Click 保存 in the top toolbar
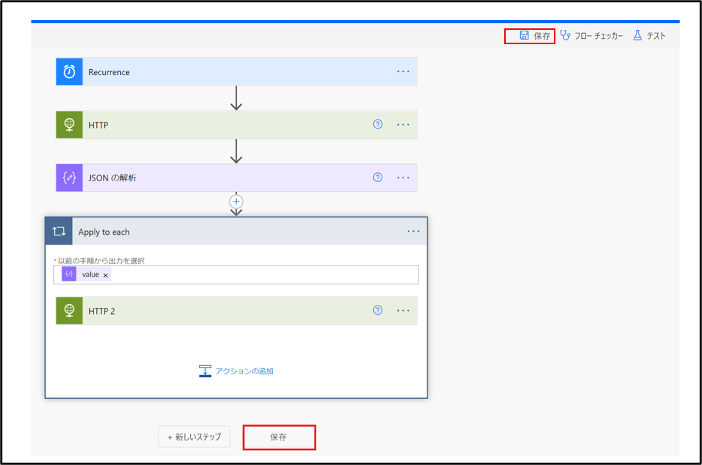 tap(535, 36)
